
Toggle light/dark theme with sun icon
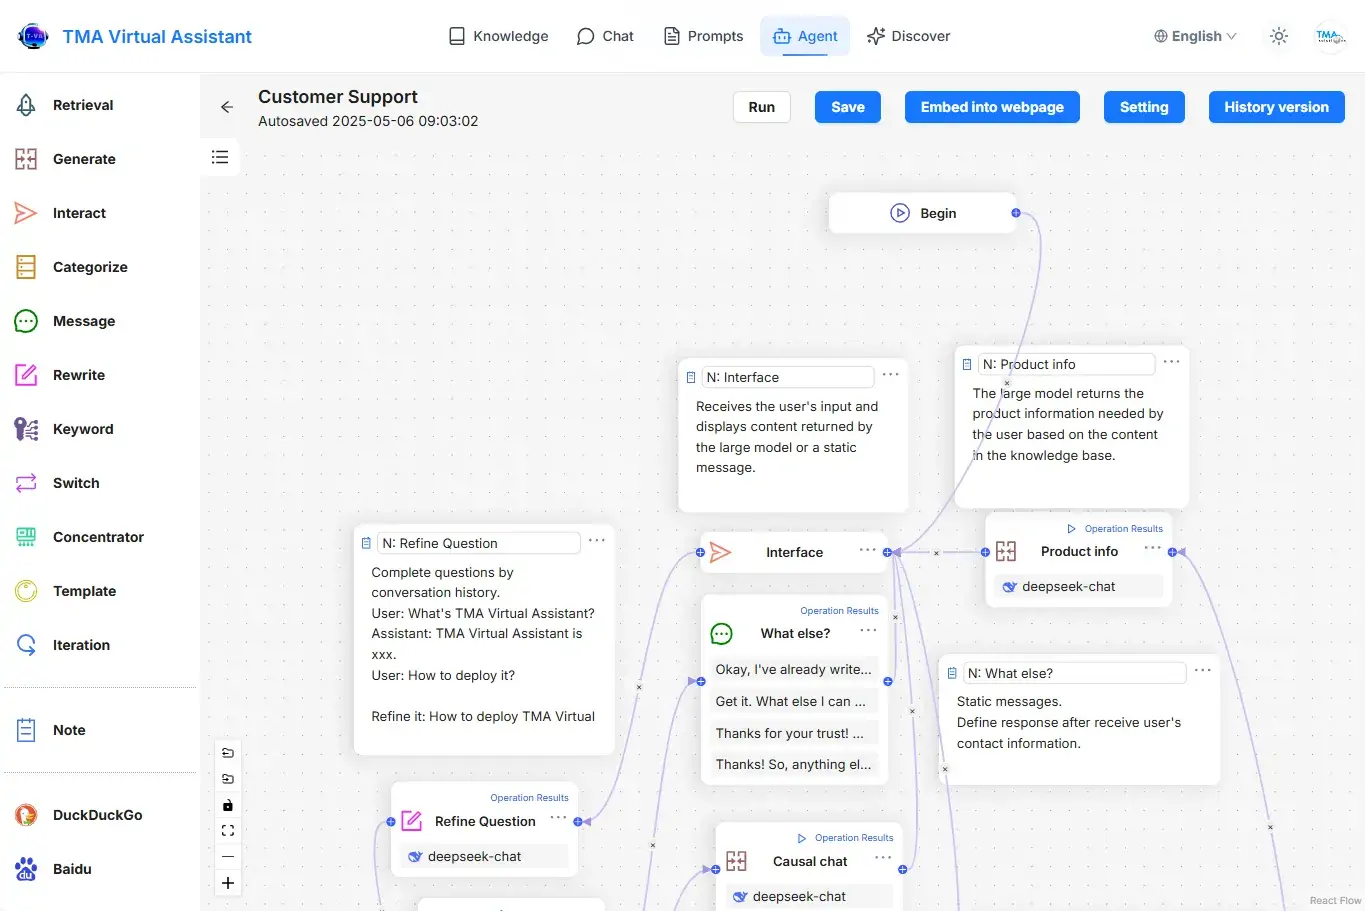1279,36
